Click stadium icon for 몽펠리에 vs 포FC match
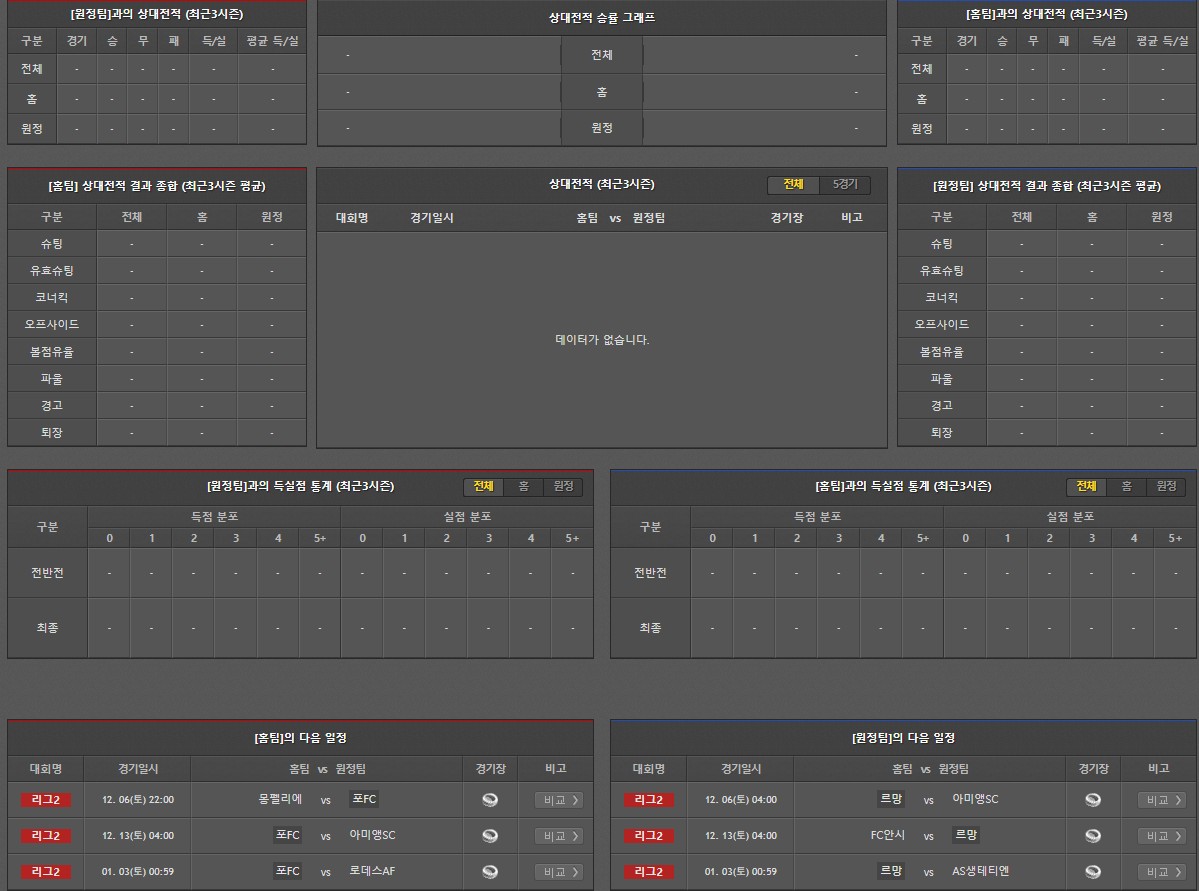Image resolution: width=1199 pixels, height=891 pixels. [x=490, y=800]
